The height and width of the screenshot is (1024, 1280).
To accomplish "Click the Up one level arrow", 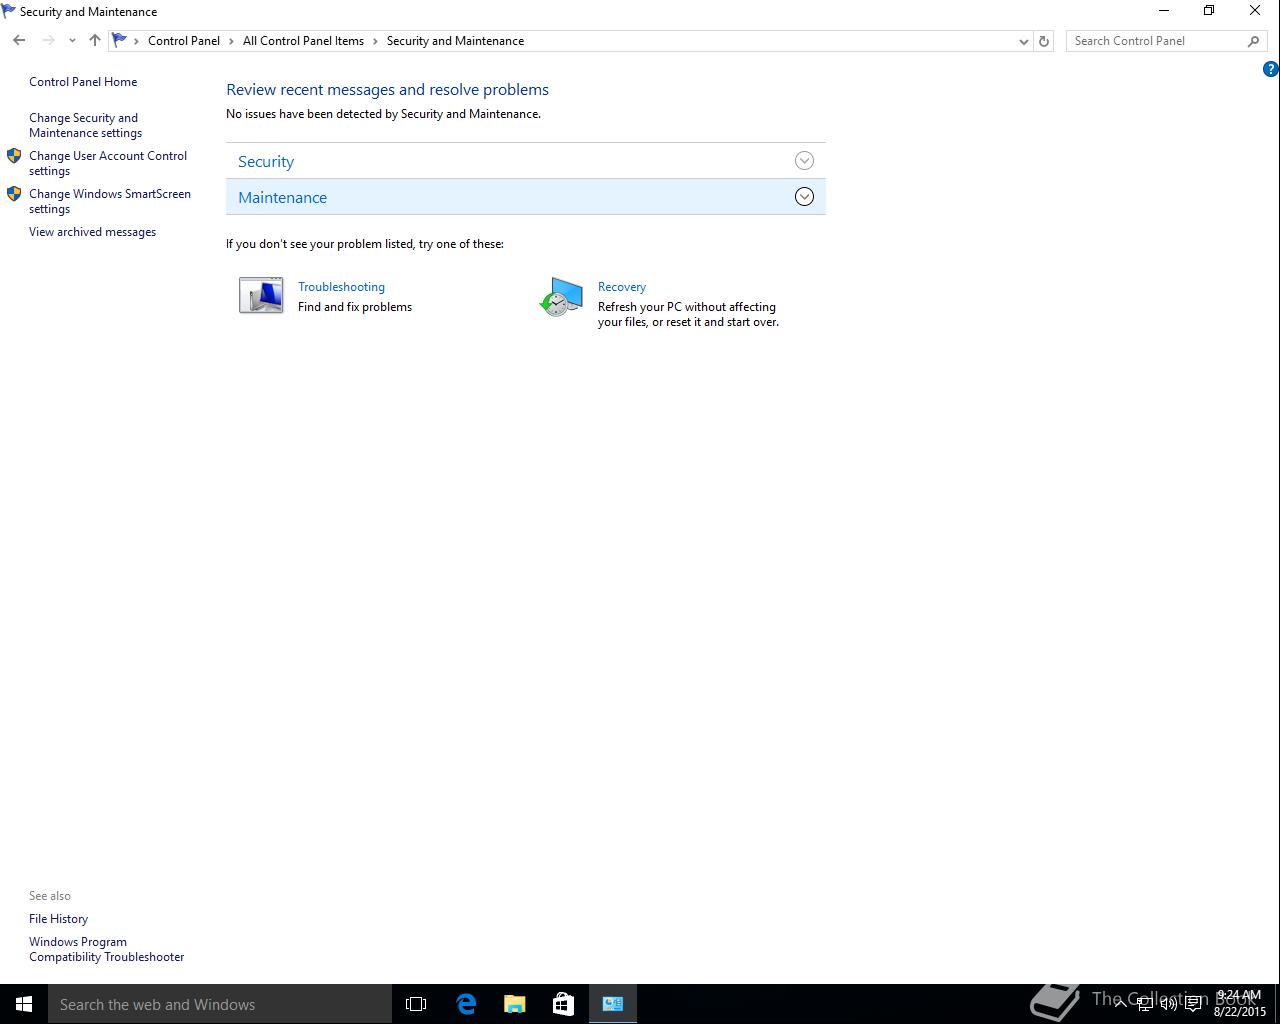I will [95, 41].
